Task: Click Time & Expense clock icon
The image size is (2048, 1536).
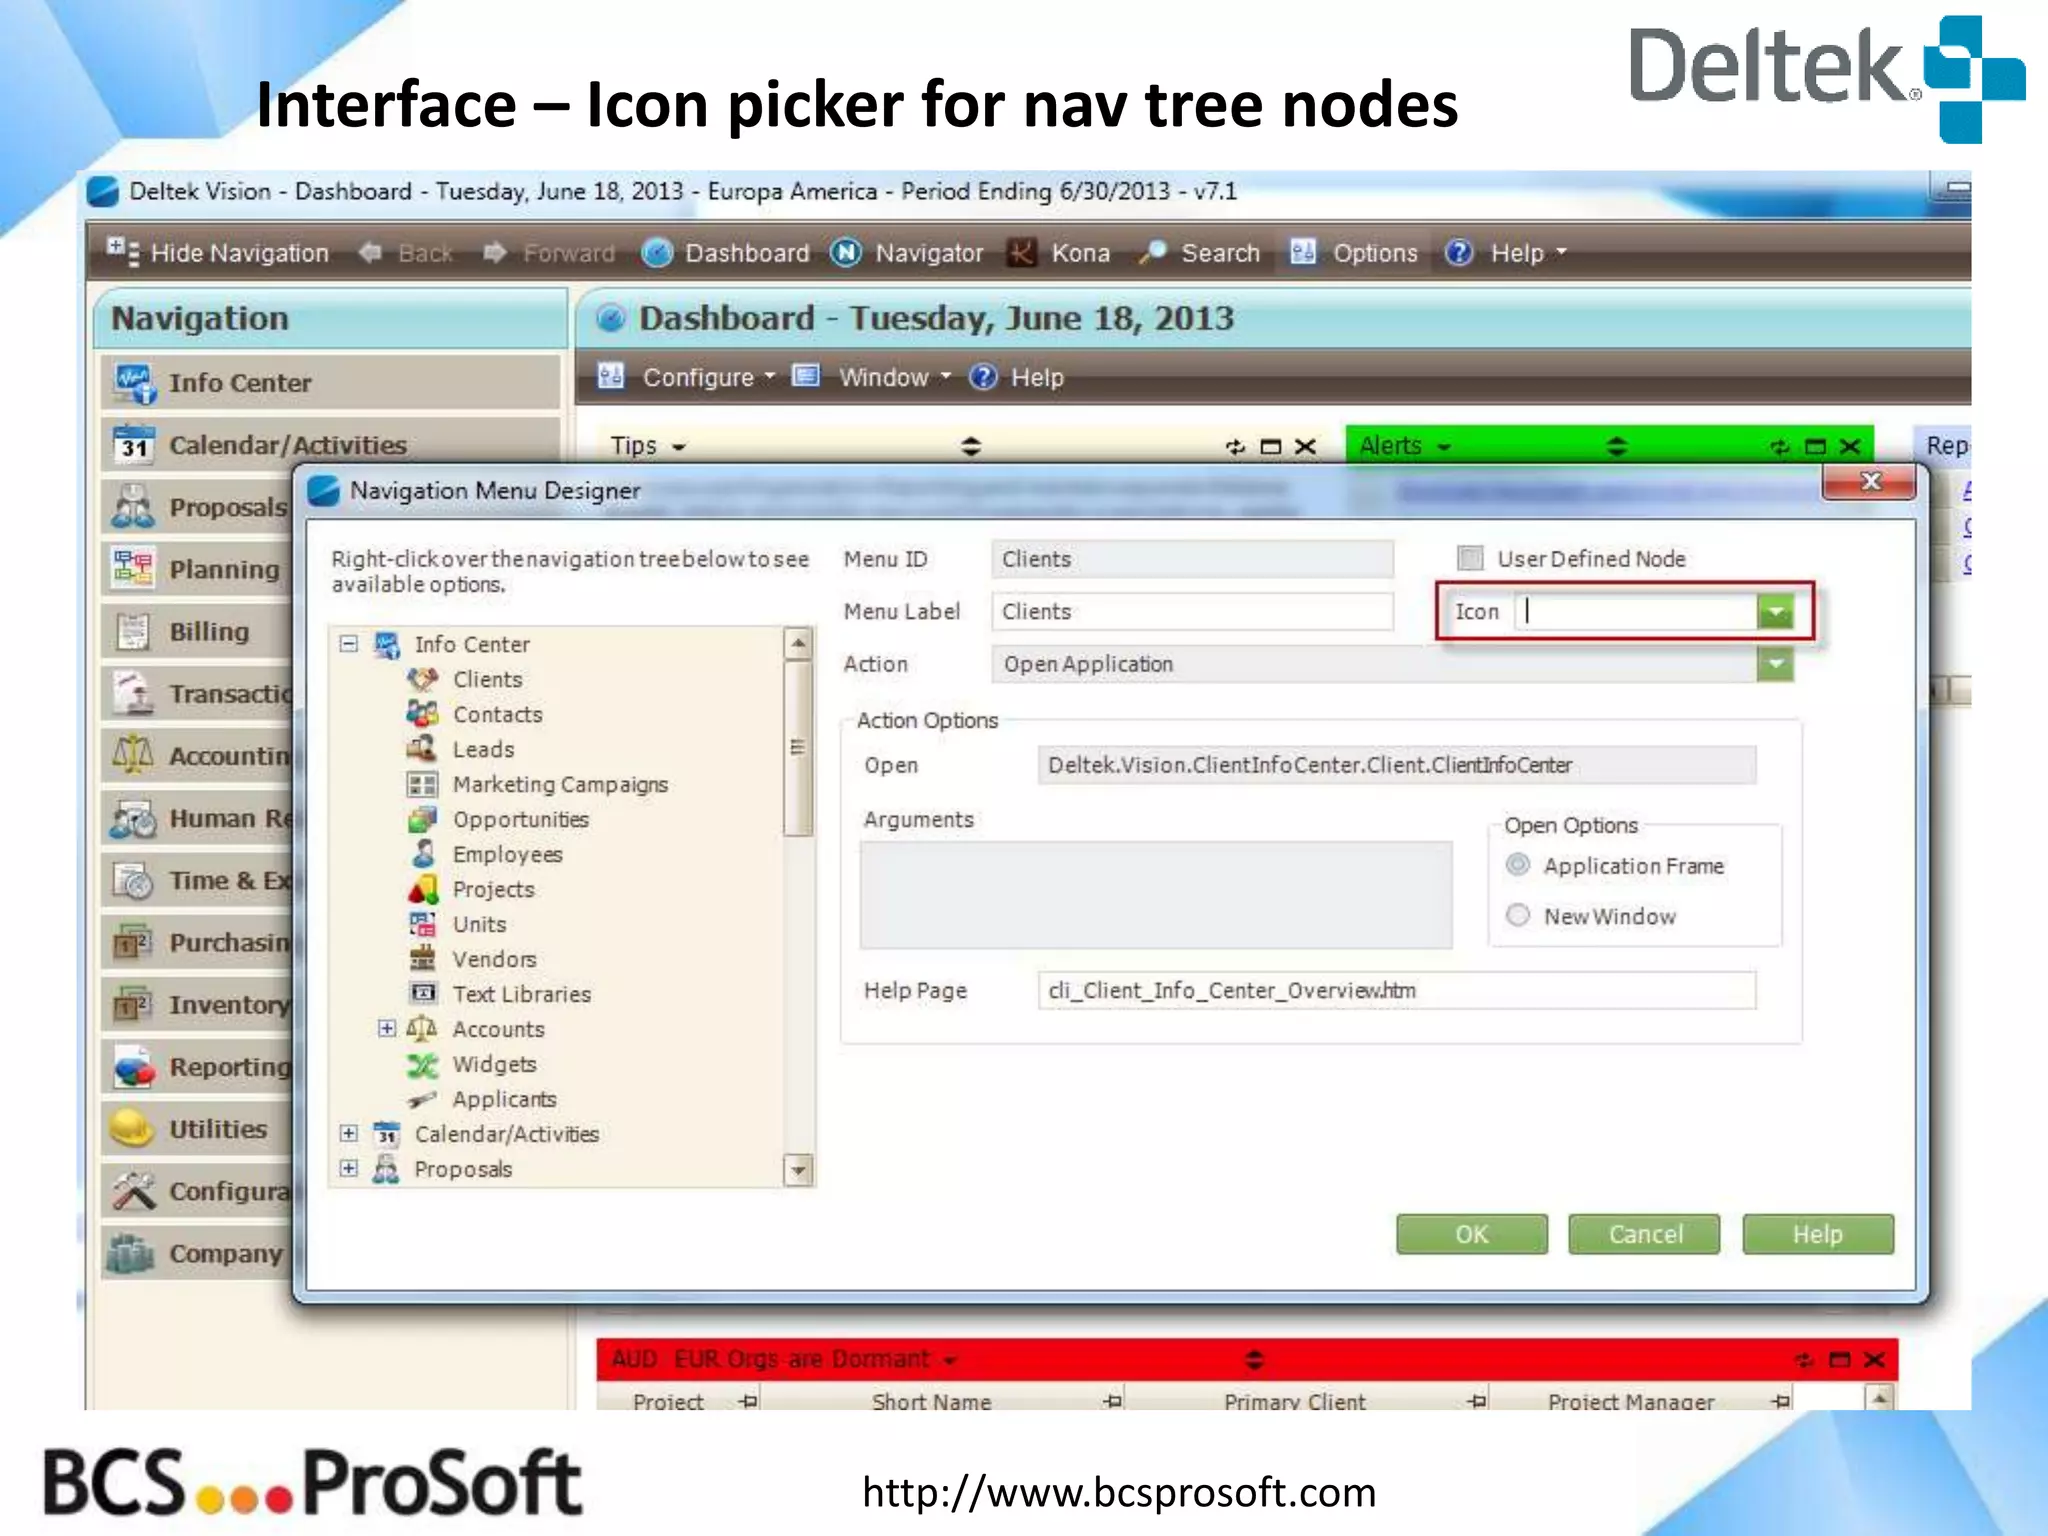Action: click(x=133, y=880)
